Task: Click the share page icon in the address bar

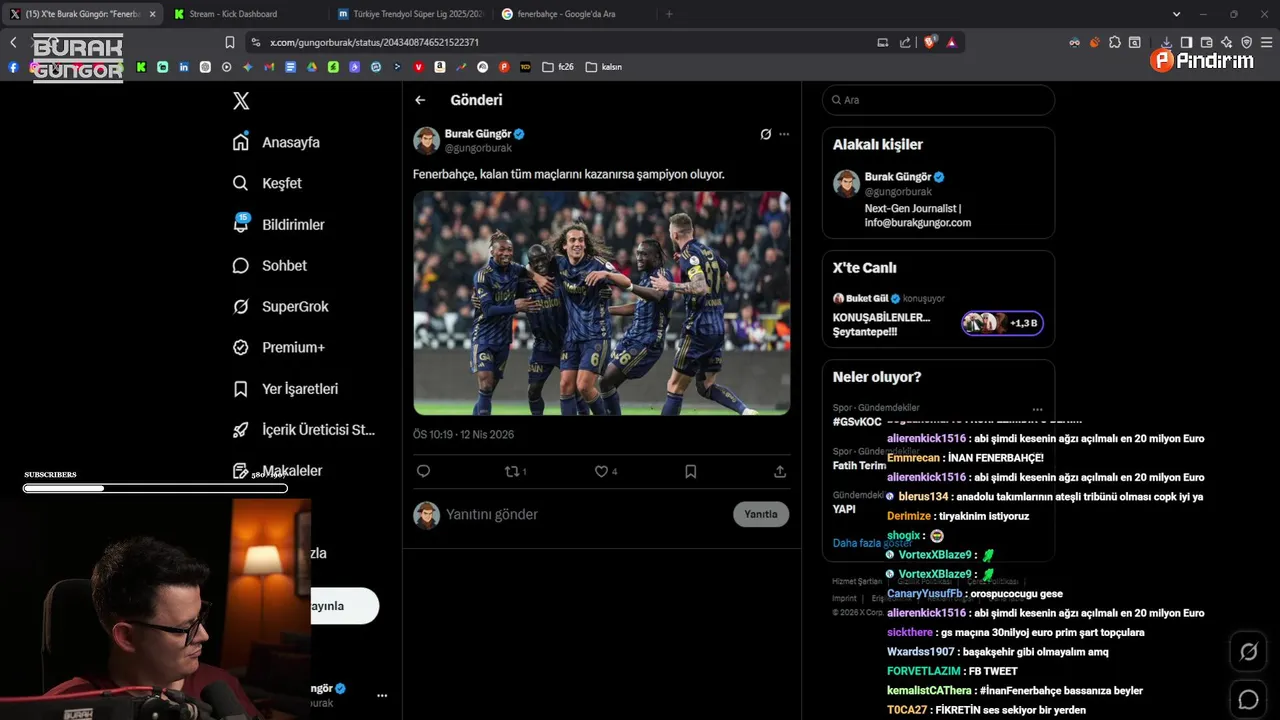Action: point(905,42)
